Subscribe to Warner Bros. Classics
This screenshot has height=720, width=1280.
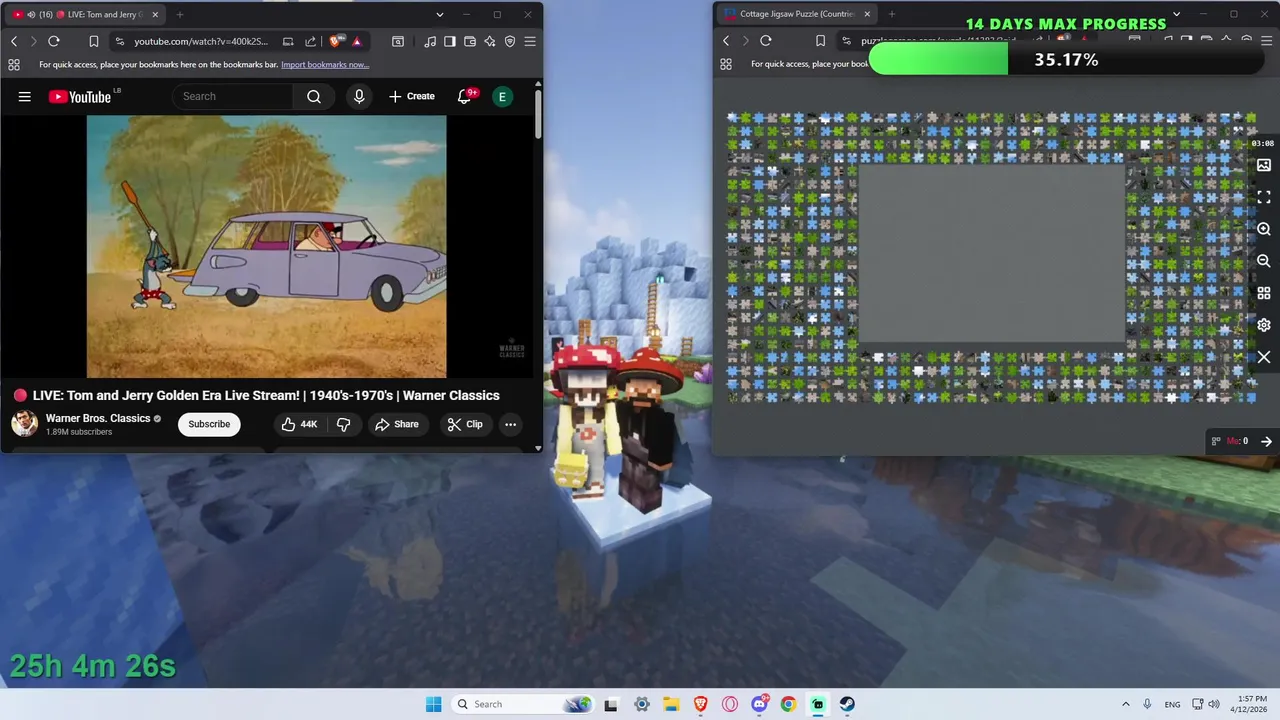209,424
